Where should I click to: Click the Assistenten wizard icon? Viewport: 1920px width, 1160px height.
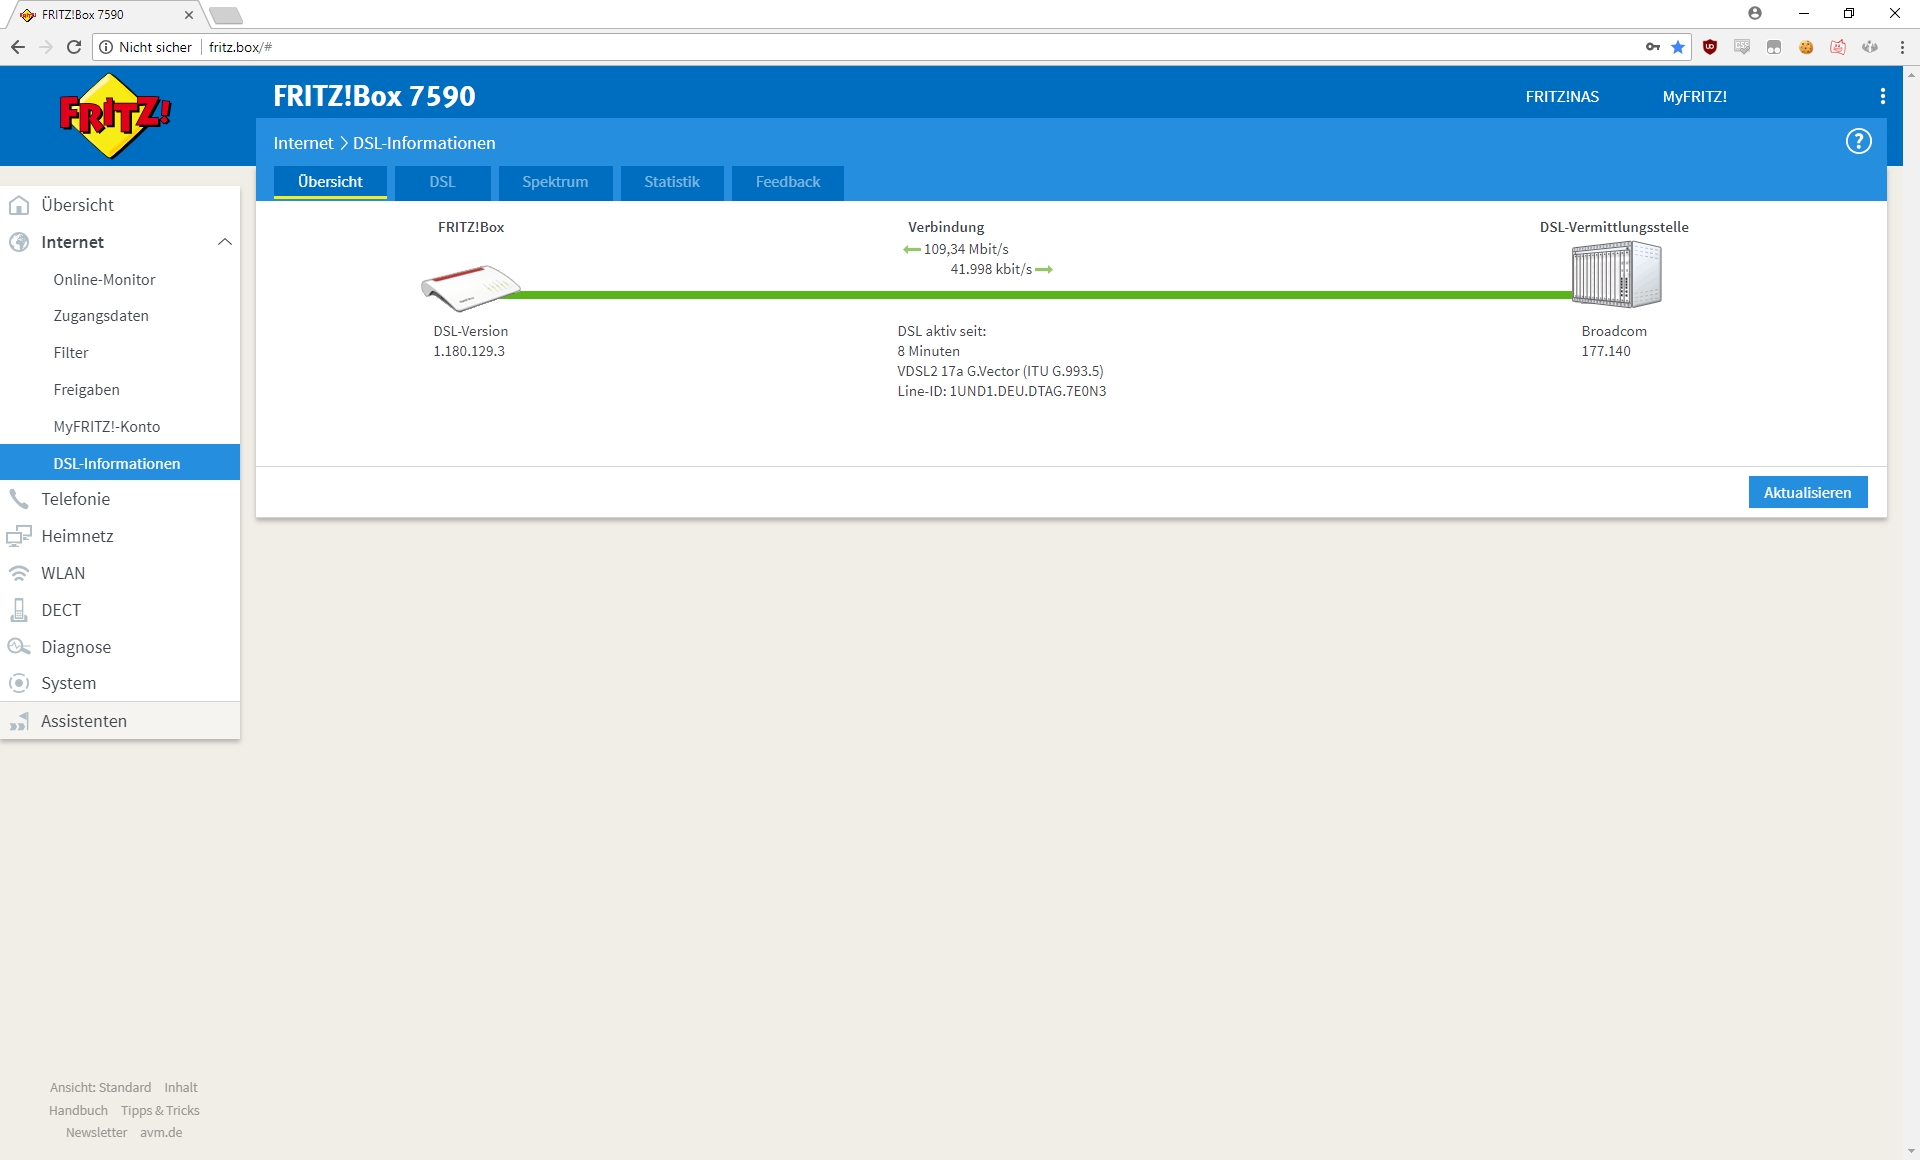(x=19, y=721)
